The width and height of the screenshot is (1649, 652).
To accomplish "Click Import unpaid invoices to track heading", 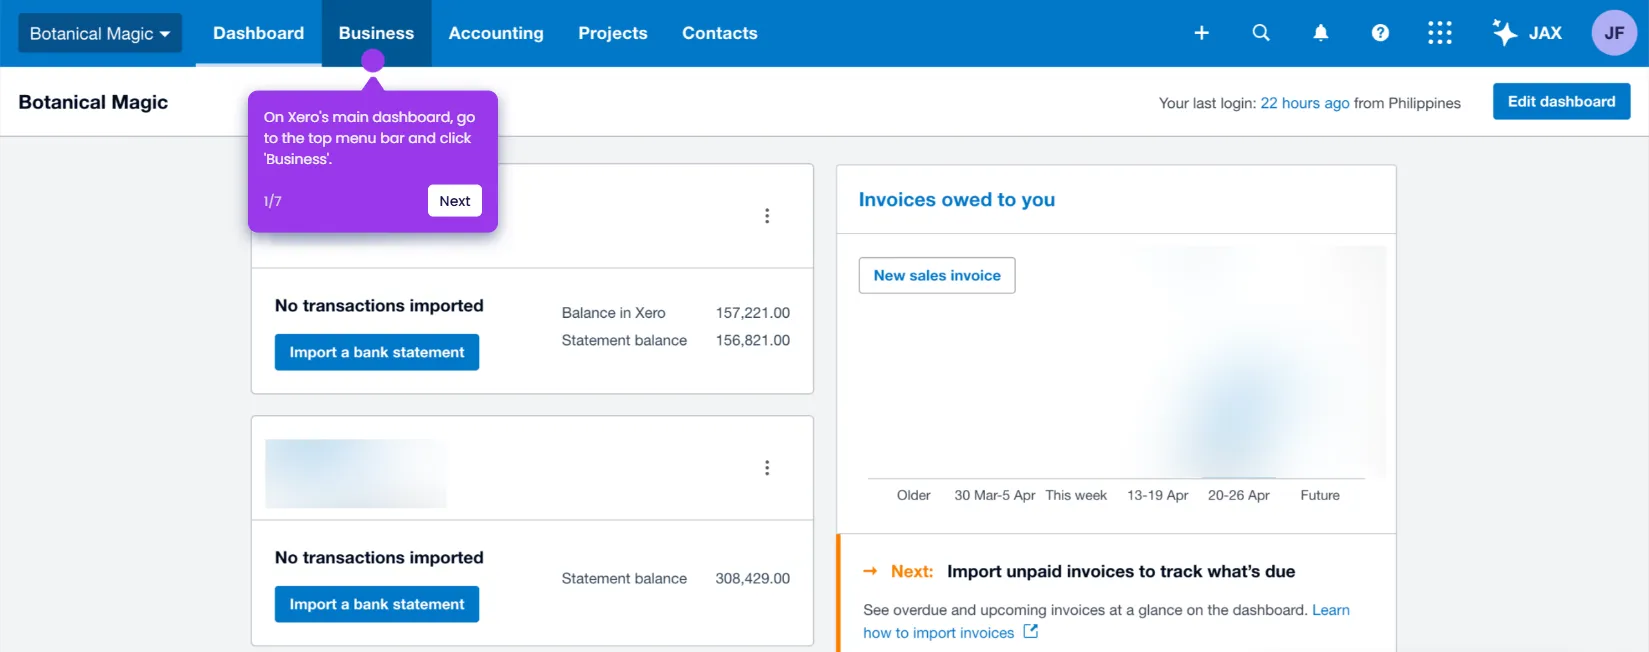I will point(1121,572).
